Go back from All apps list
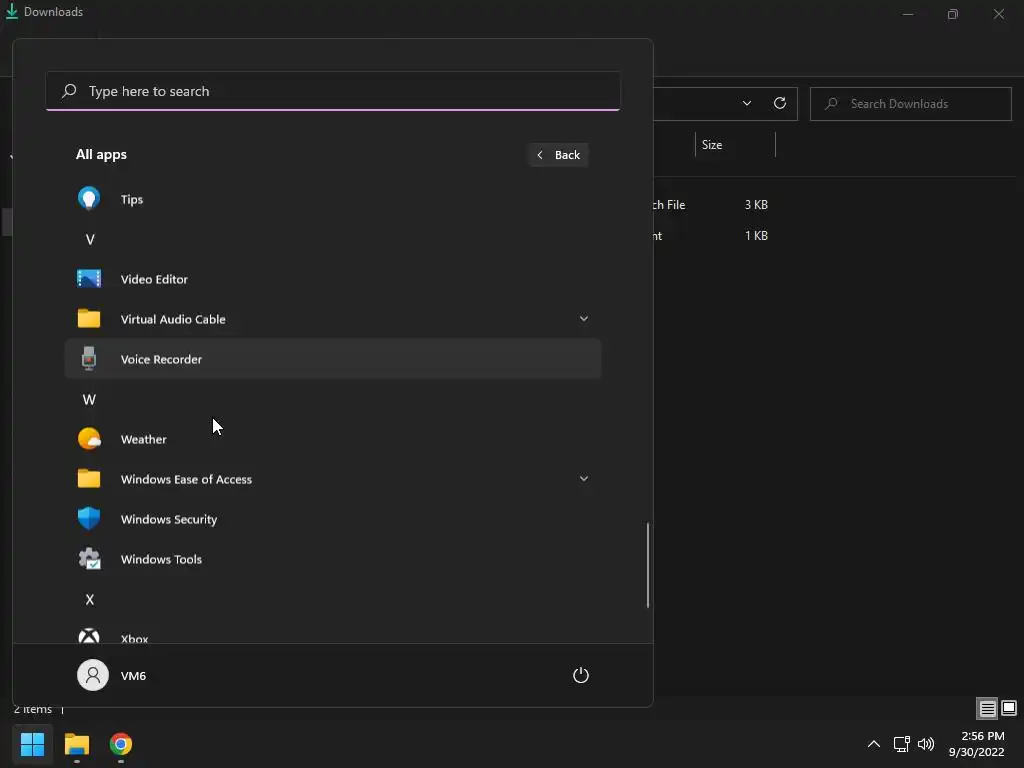 pyautogui.click(x=558, y=155)
